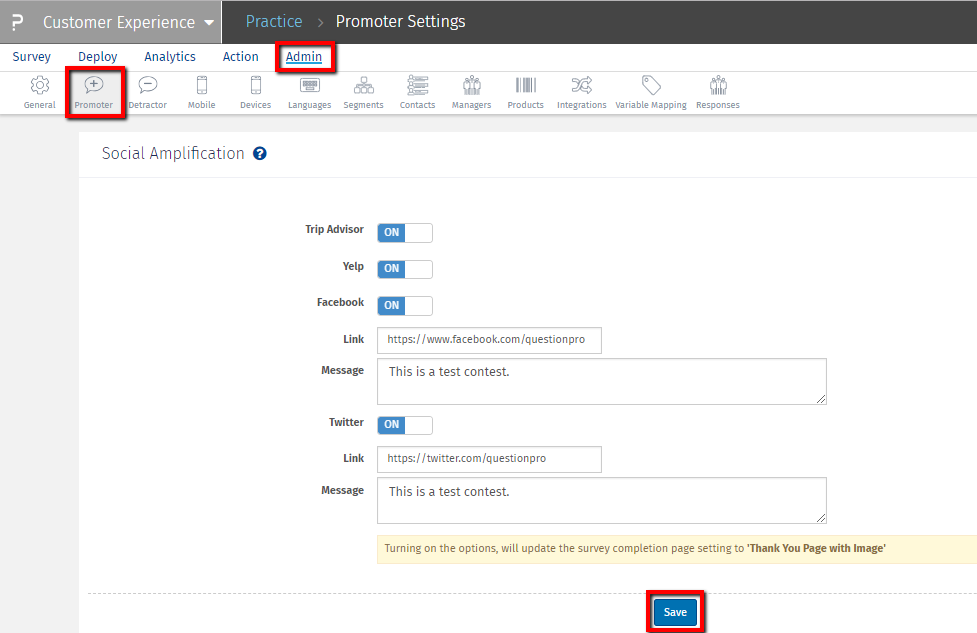Image resolution: width=977 pixels, height=633 pixels.
Task: Toggle the Facebook switch
Action: click(x=405, y=305)
